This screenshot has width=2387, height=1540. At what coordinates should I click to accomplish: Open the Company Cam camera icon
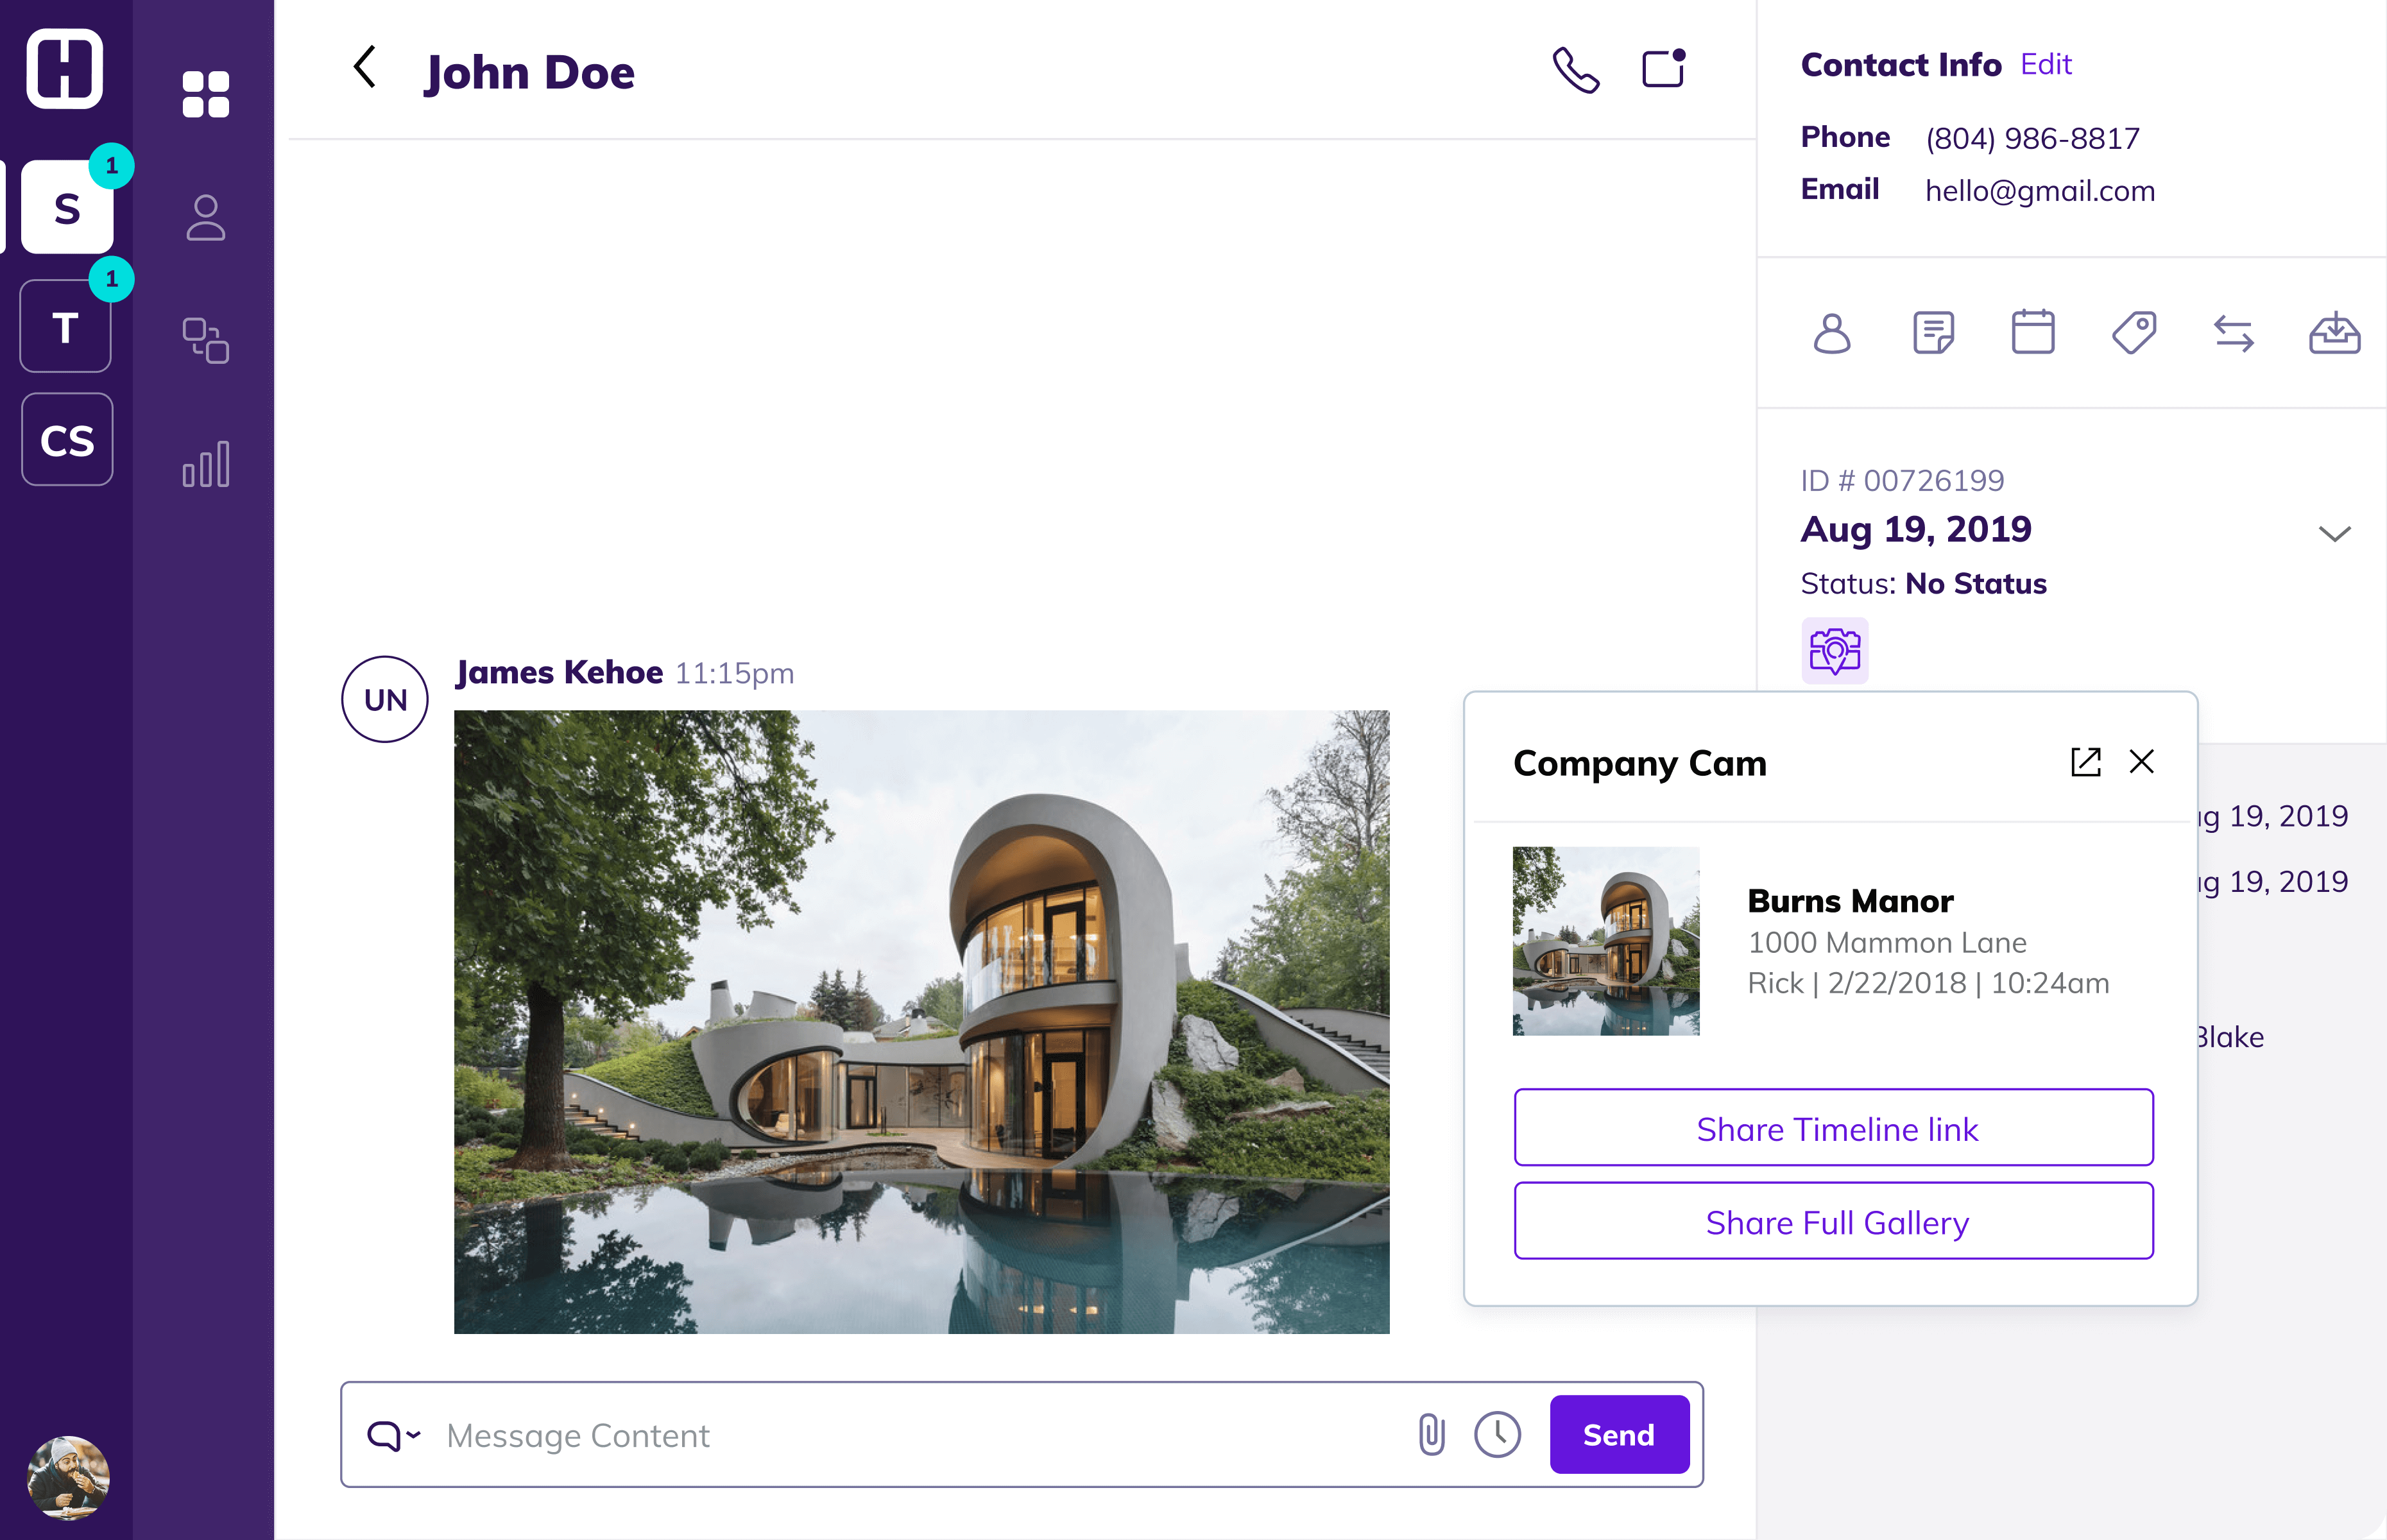1834,651
